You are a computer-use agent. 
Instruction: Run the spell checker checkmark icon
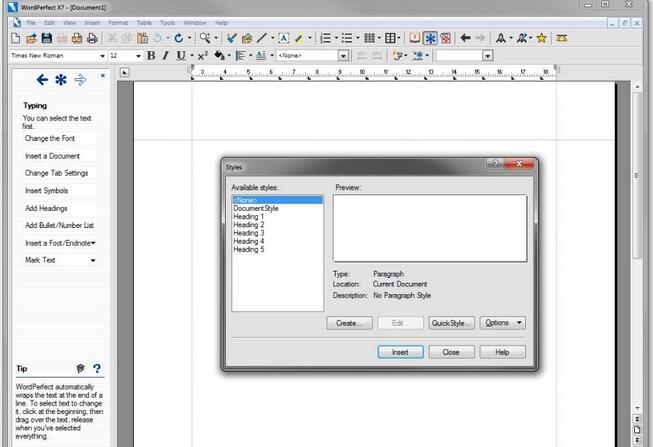point(232,38)
